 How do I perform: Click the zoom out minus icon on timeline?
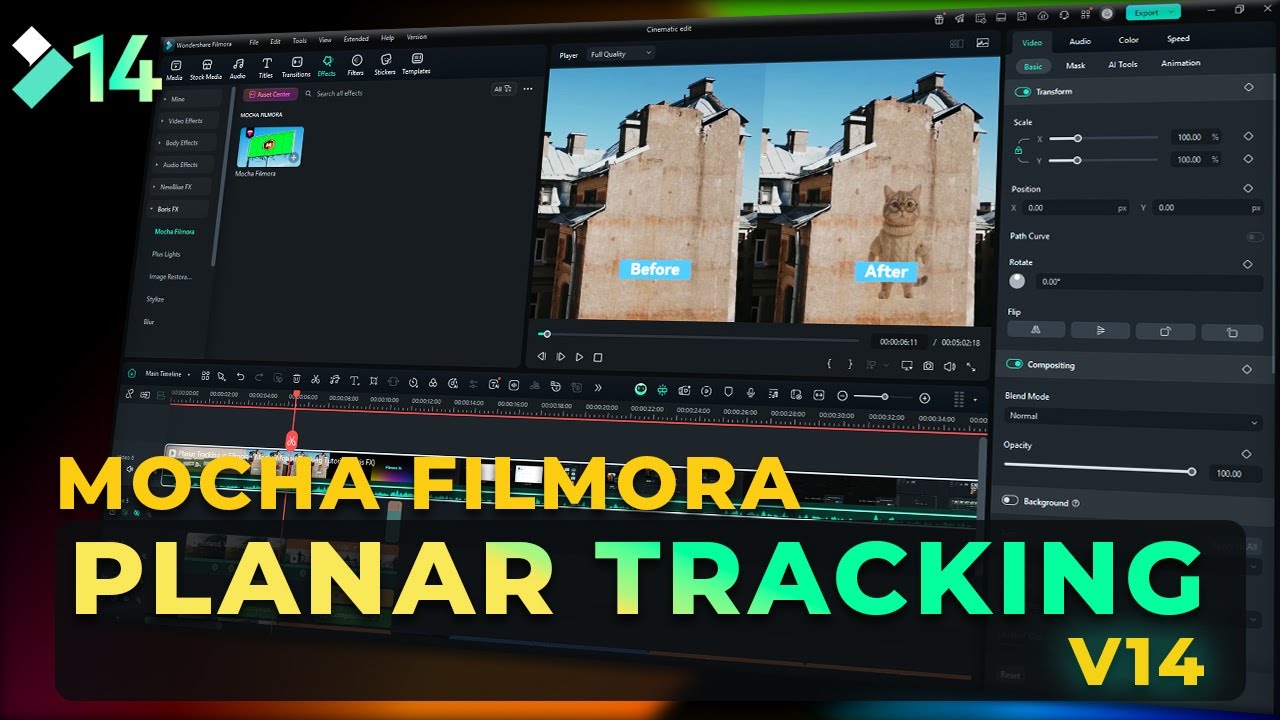click(842, 396)
